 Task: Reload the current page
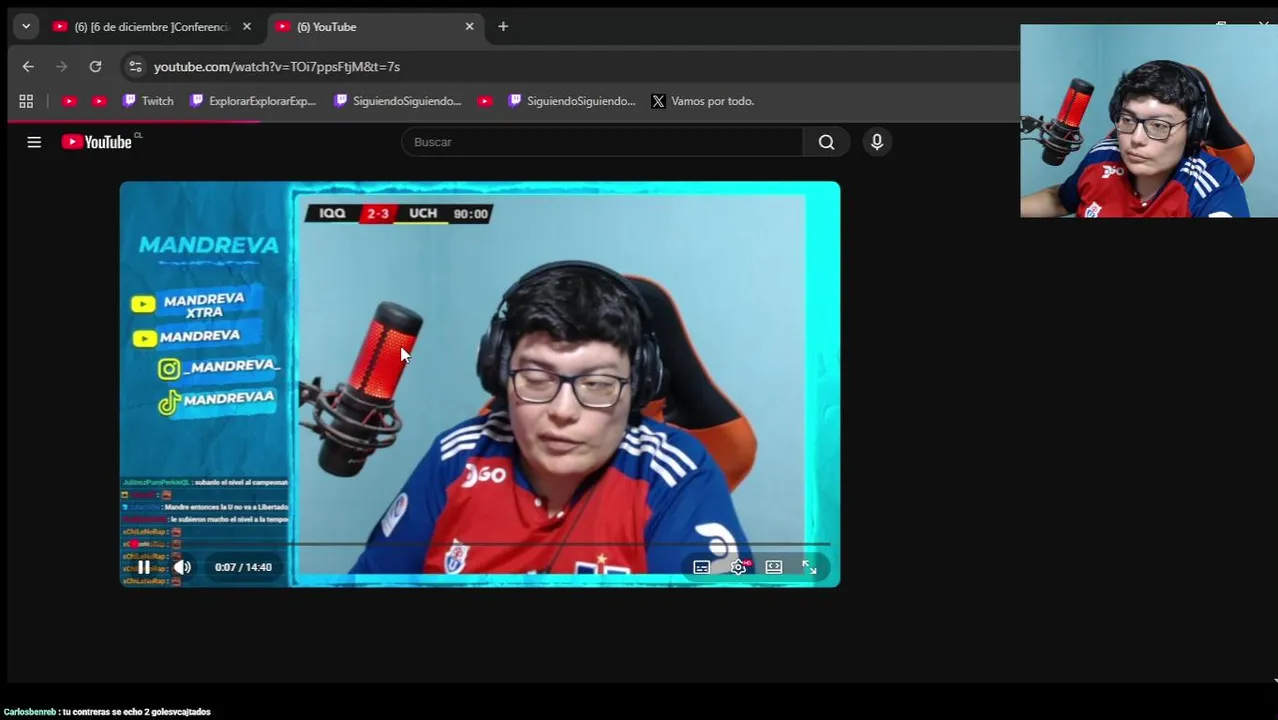(x=95, y=67)
